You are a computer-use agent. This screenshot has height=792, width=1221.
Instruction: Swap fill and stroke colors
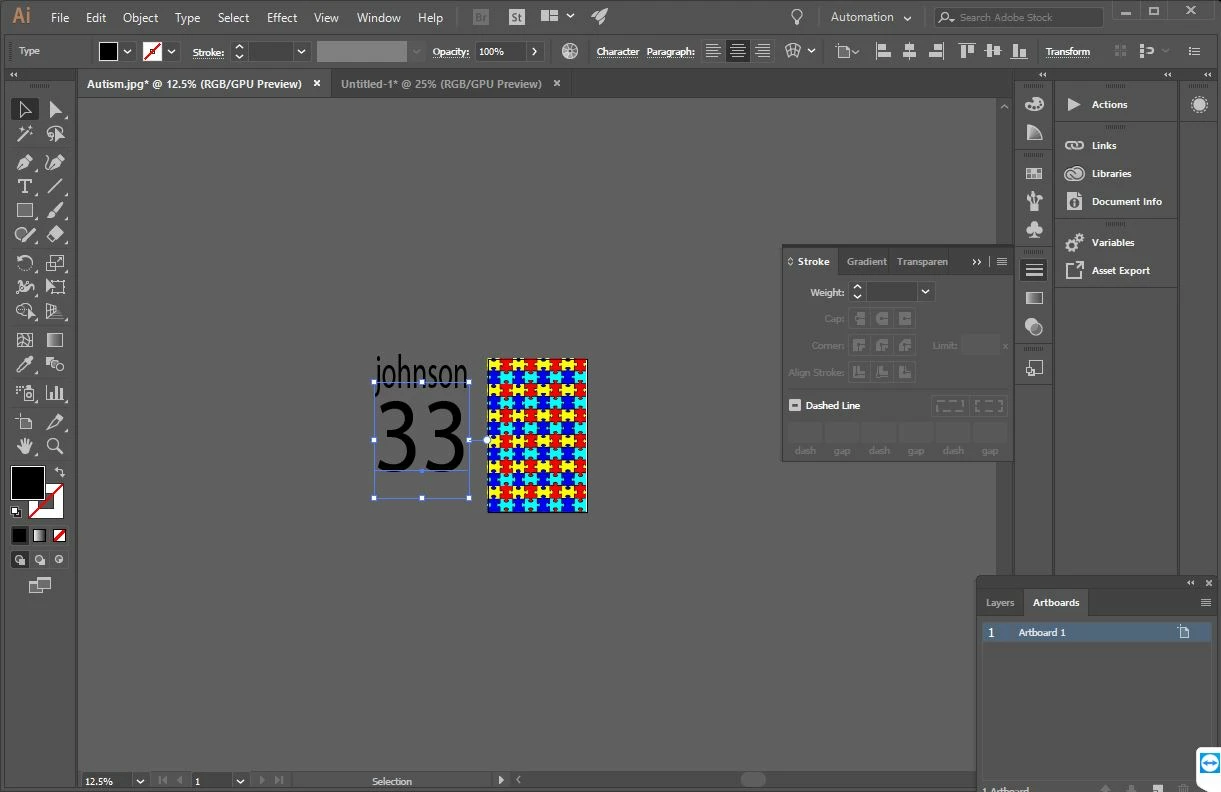(59, 472)
